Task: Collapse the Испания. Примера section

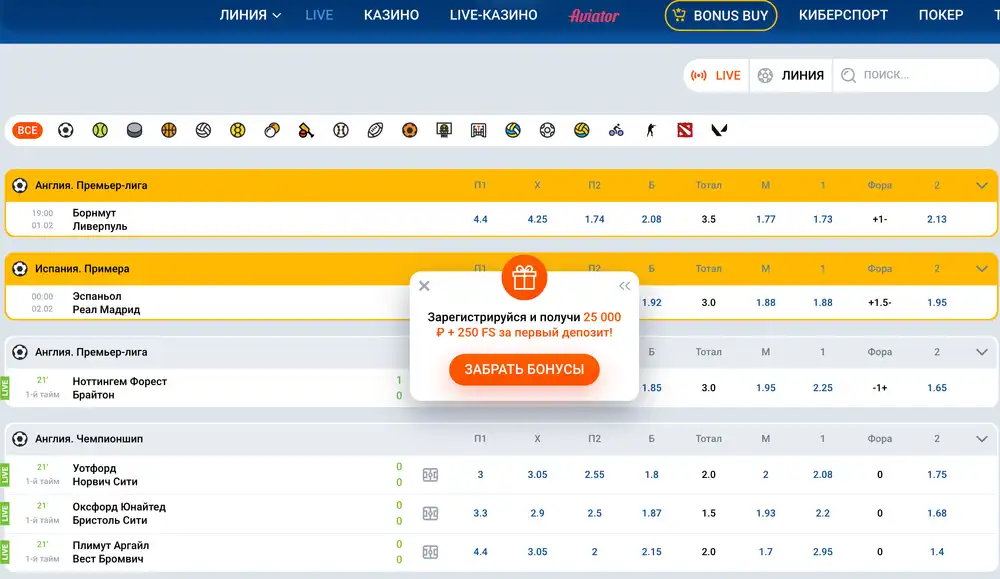Action: click(x=981, y=269)
